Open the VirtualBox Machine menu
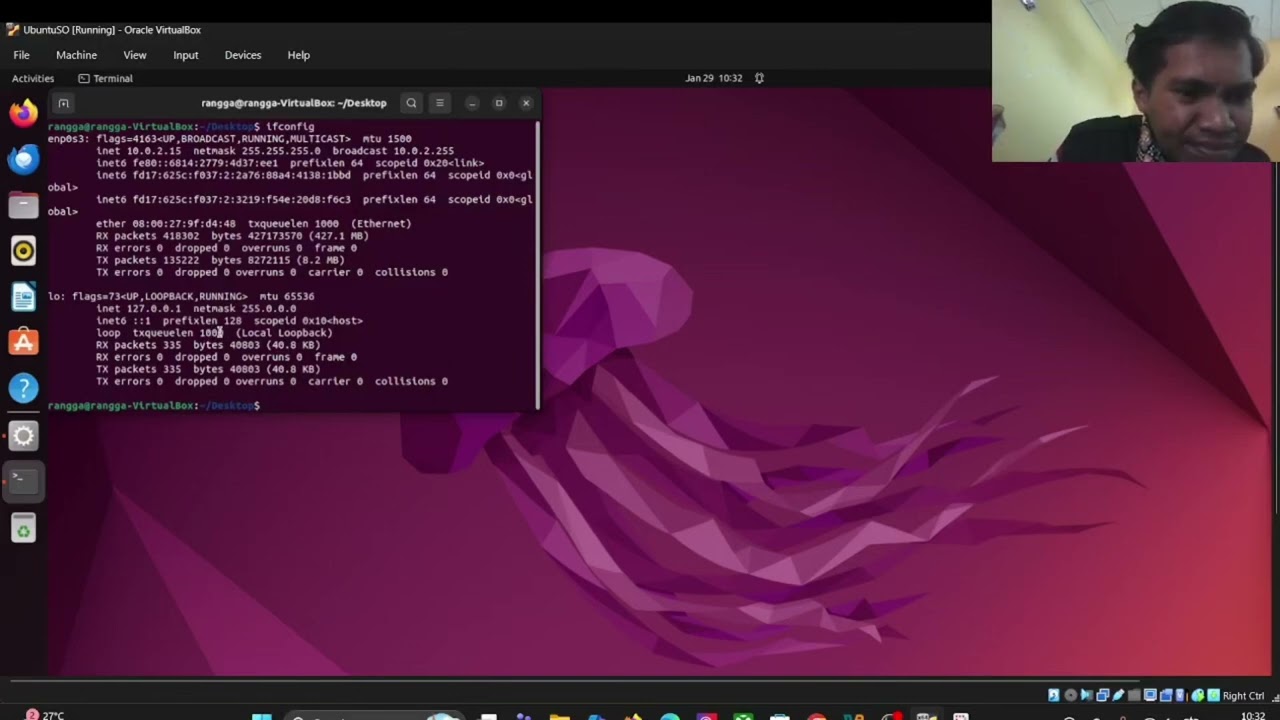This screenshot has height=720, width=1280. [76, 55]
